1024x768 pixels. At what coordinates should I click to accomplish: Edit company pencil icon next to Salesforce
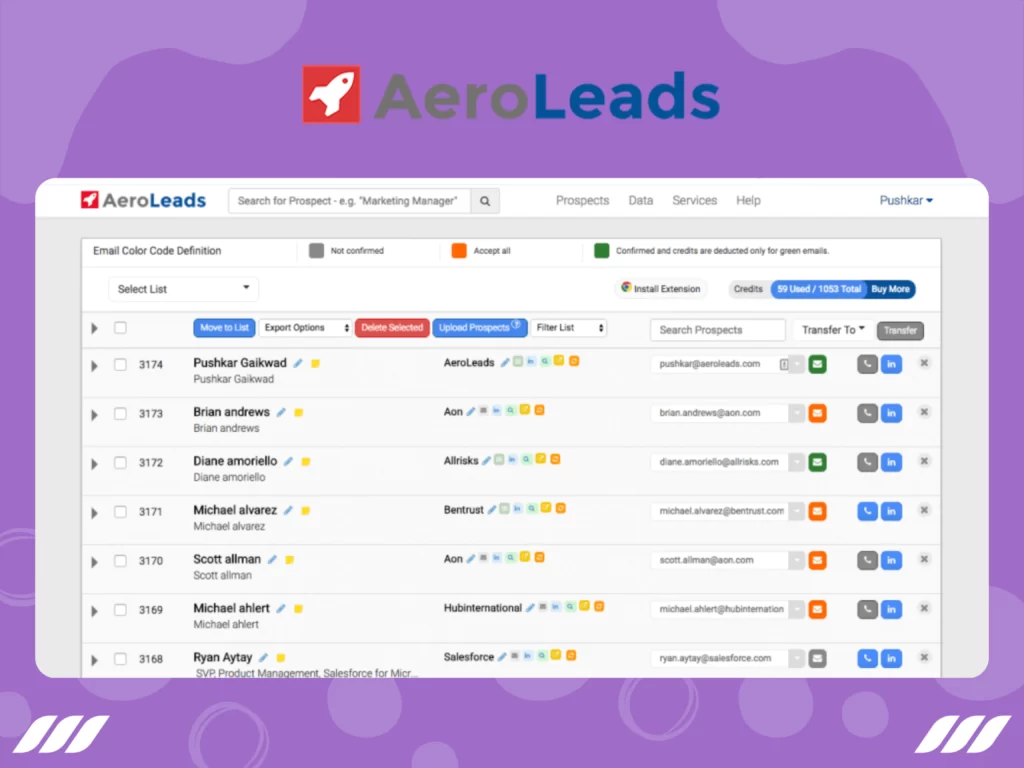tap(502, 657)
